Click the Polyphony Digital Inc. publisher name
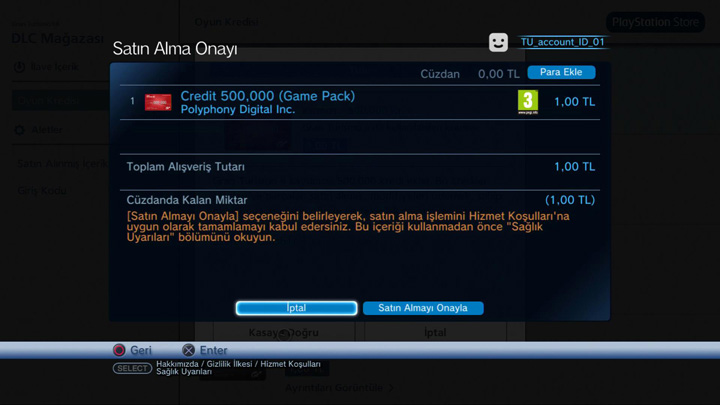The image size is (720, 405). (237, 110)
